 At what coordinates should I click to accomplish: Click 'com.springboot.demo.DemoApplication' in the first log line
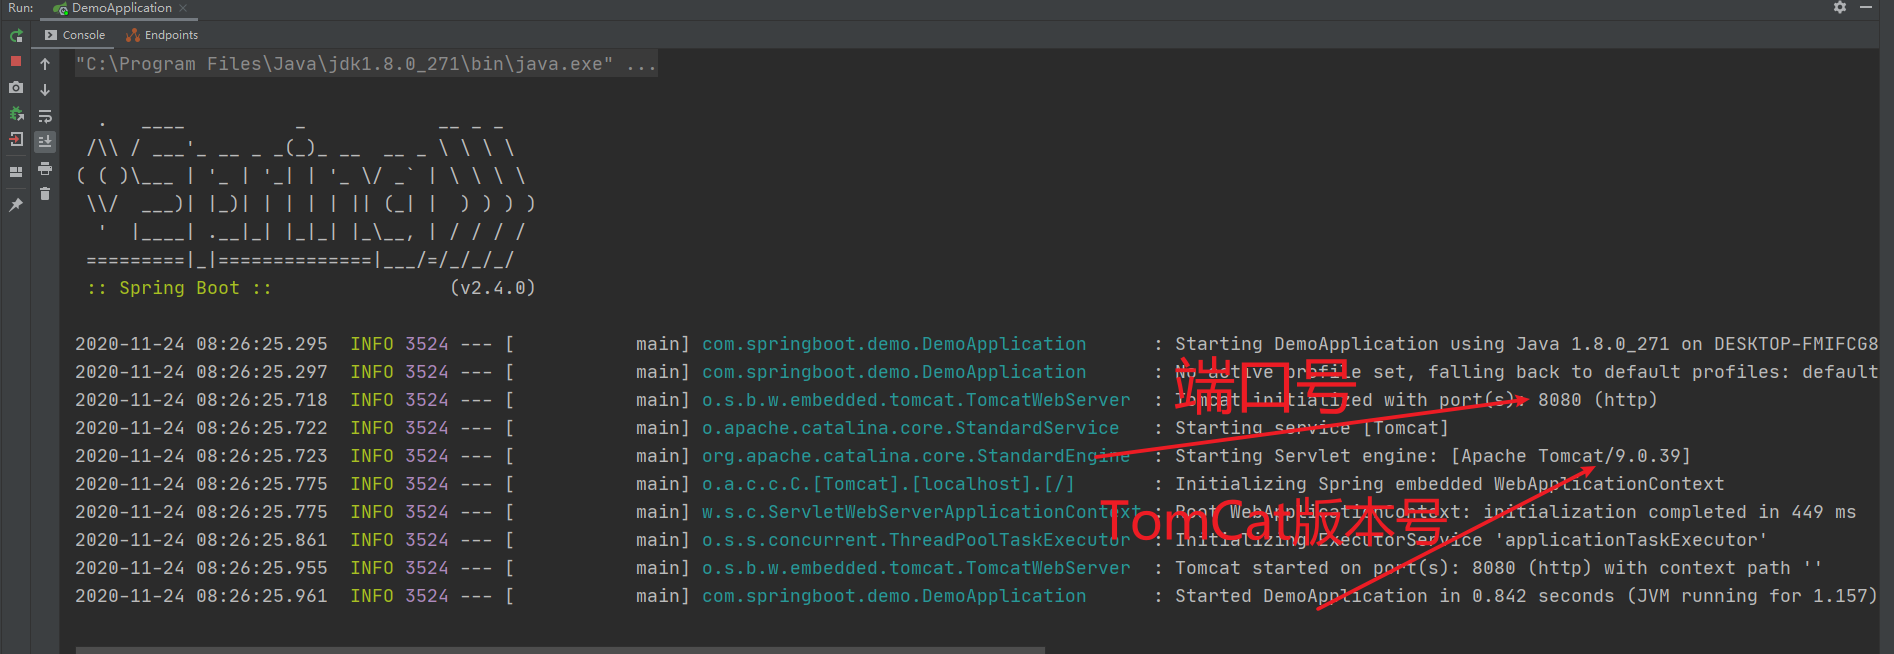[894, 344]
